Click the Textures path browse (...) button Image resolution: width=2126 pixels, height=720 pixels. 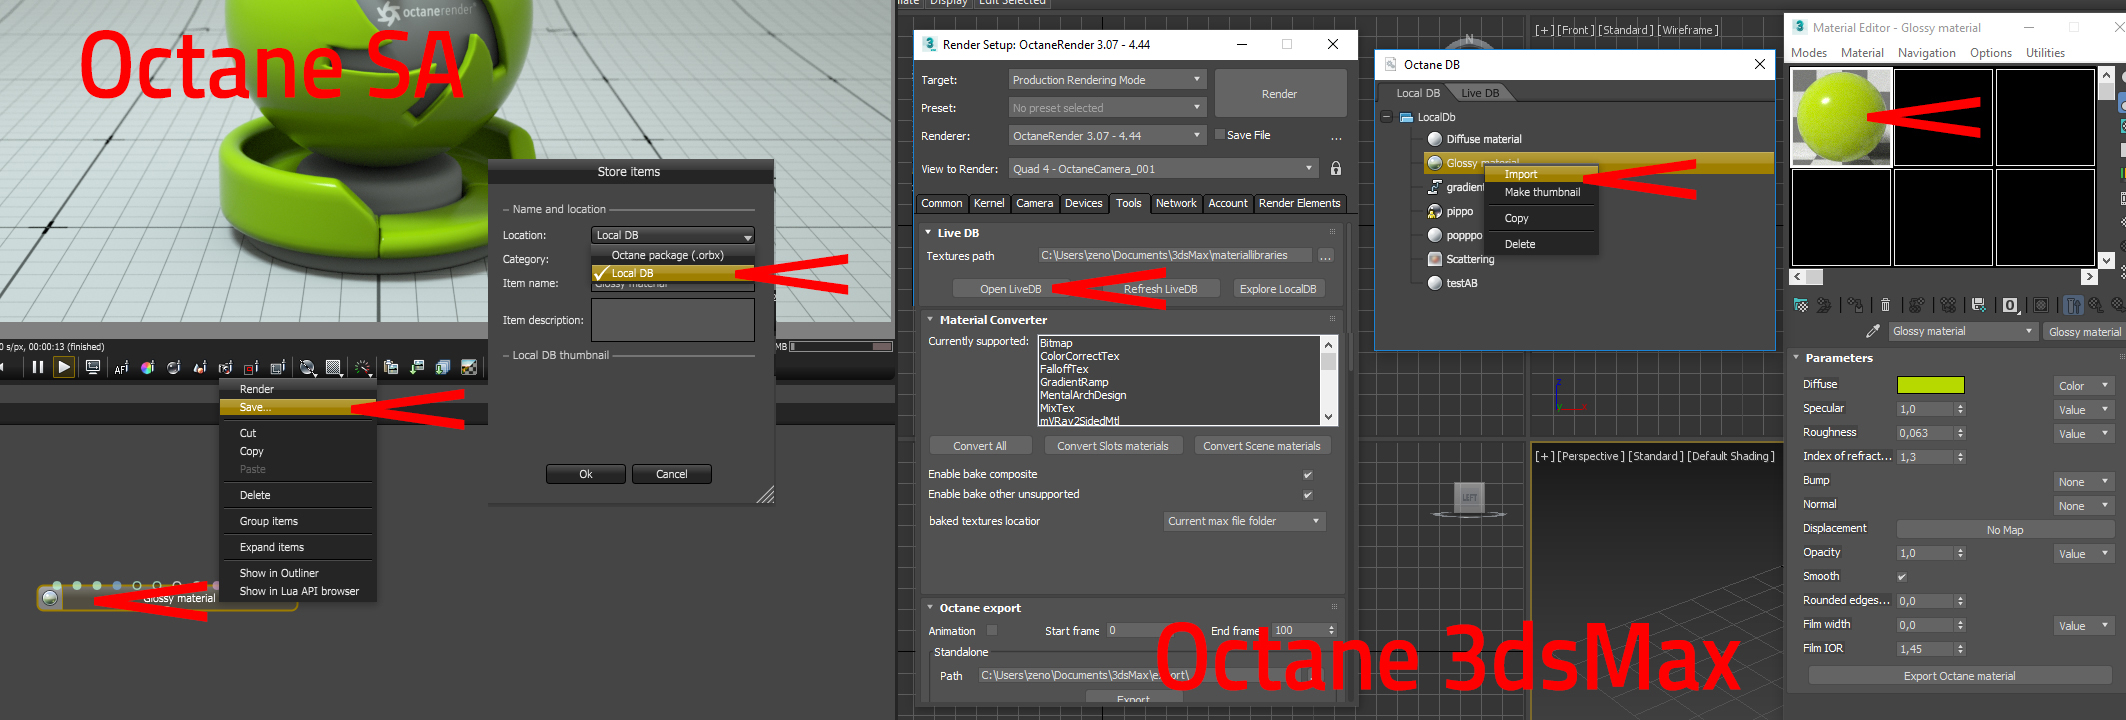click(1325, 256)
